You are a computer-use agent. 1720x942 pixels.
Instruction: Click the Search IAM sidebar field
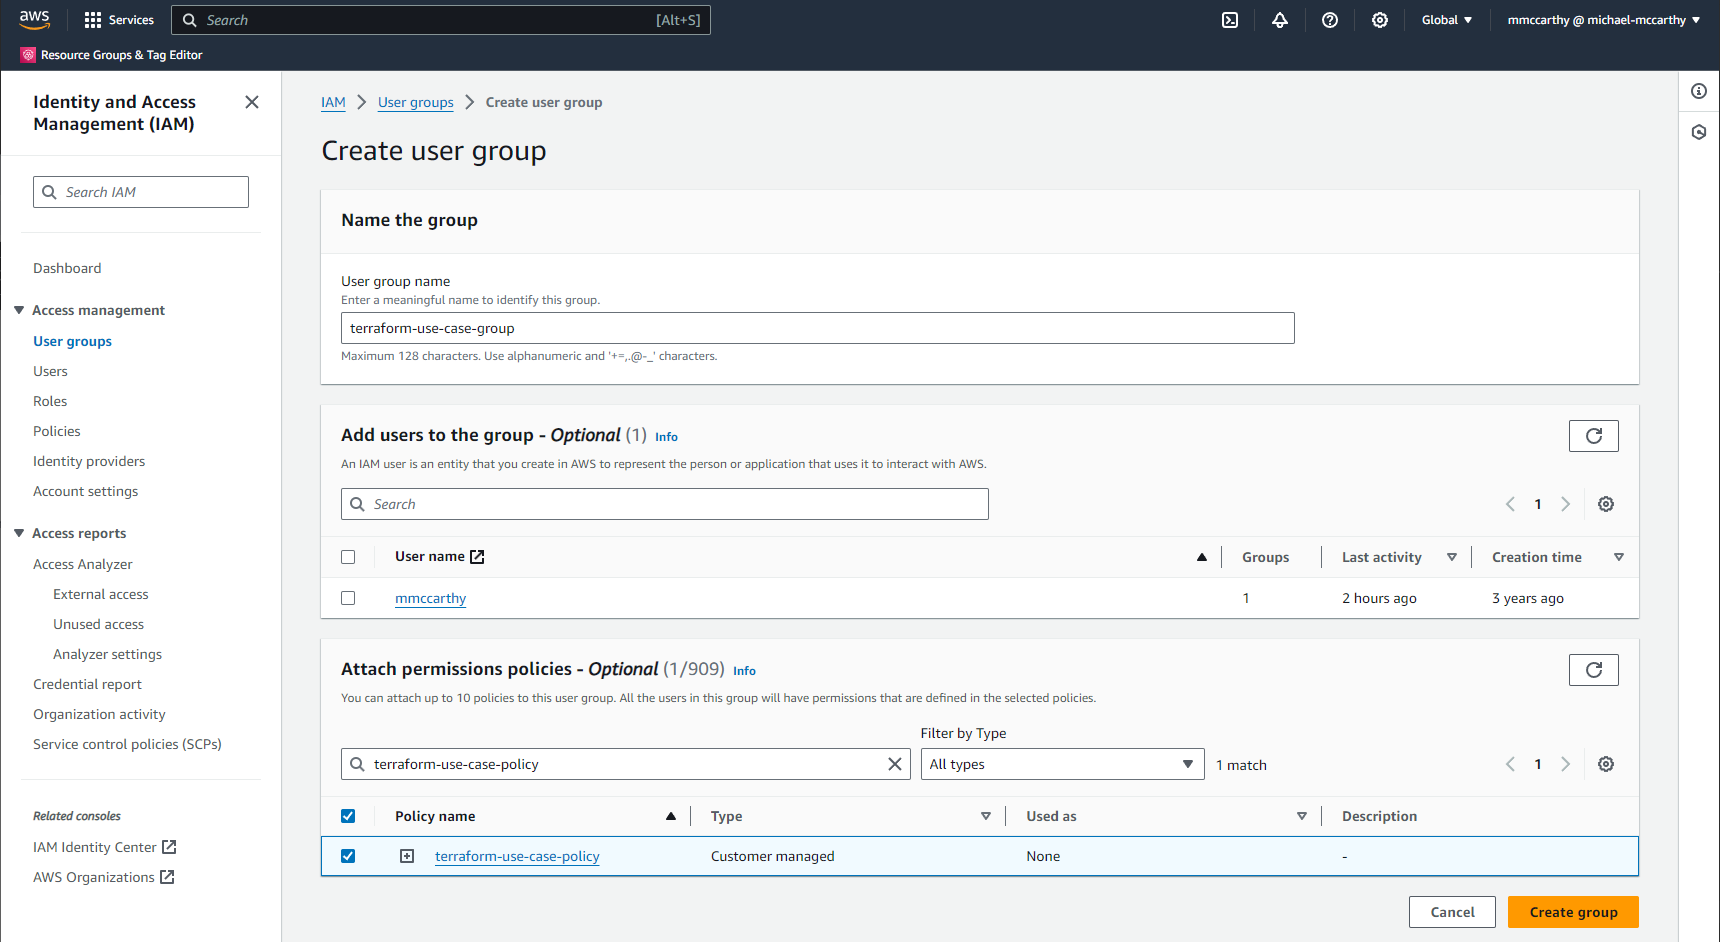(x=141, y=192)
